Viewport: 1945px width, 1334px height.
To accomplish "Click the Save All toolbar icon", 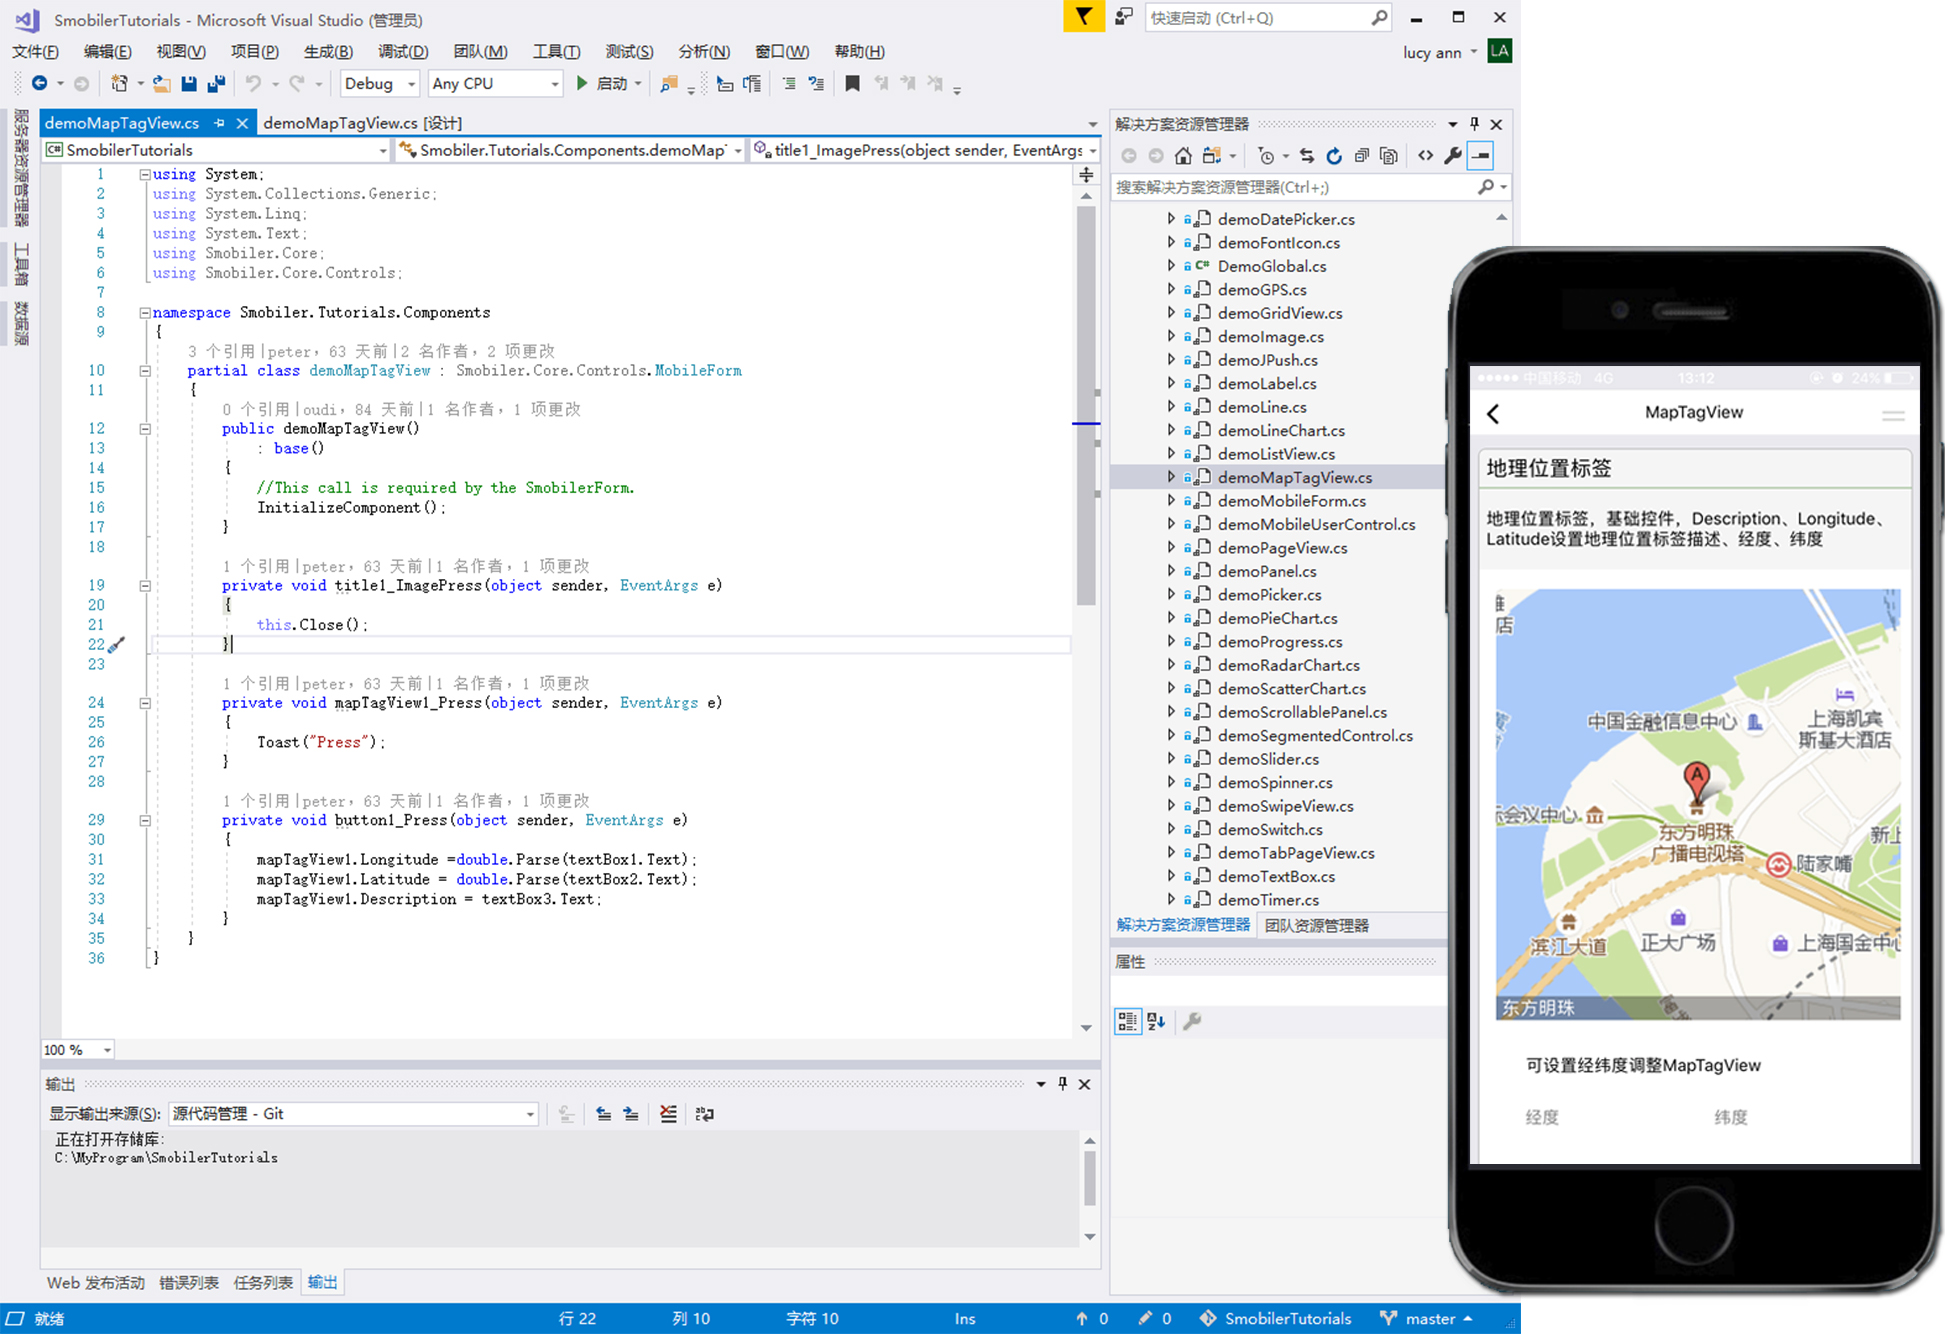I will point(215,84).
